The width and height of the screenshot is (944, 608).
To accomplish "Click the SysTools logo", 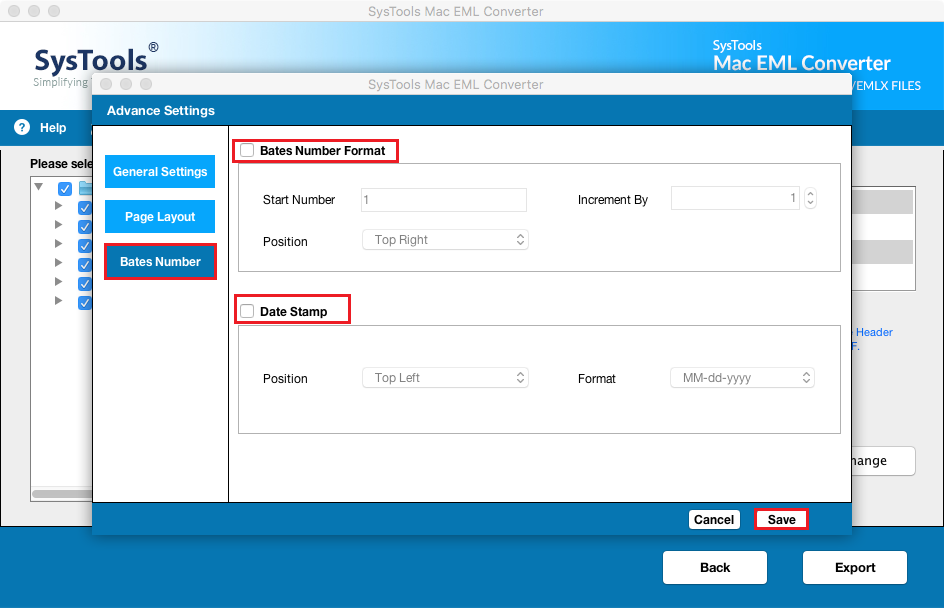I will [95, 63].
